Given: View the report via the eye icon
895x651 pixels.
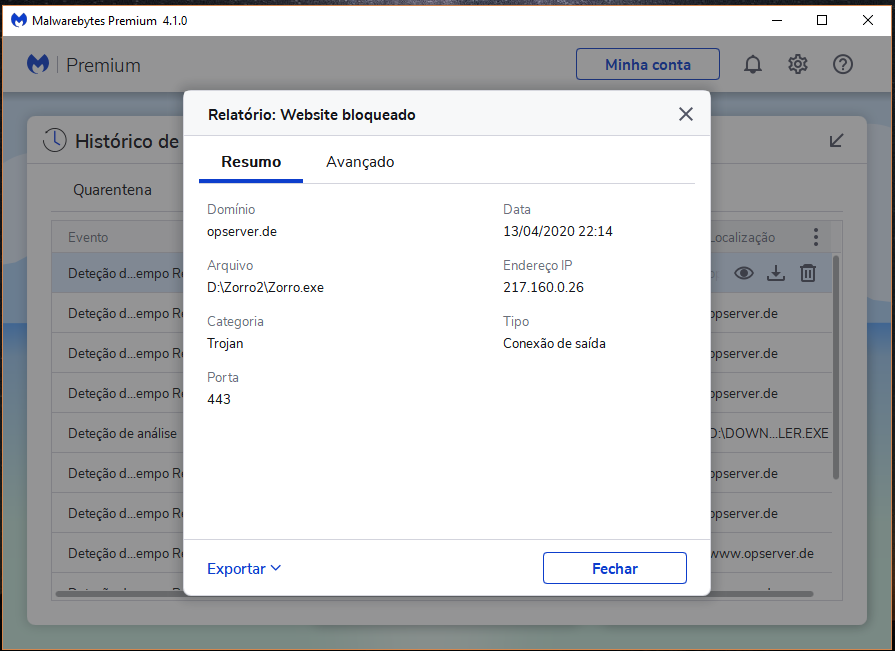Looking at the screenshot, I should [x=743, y=273].
